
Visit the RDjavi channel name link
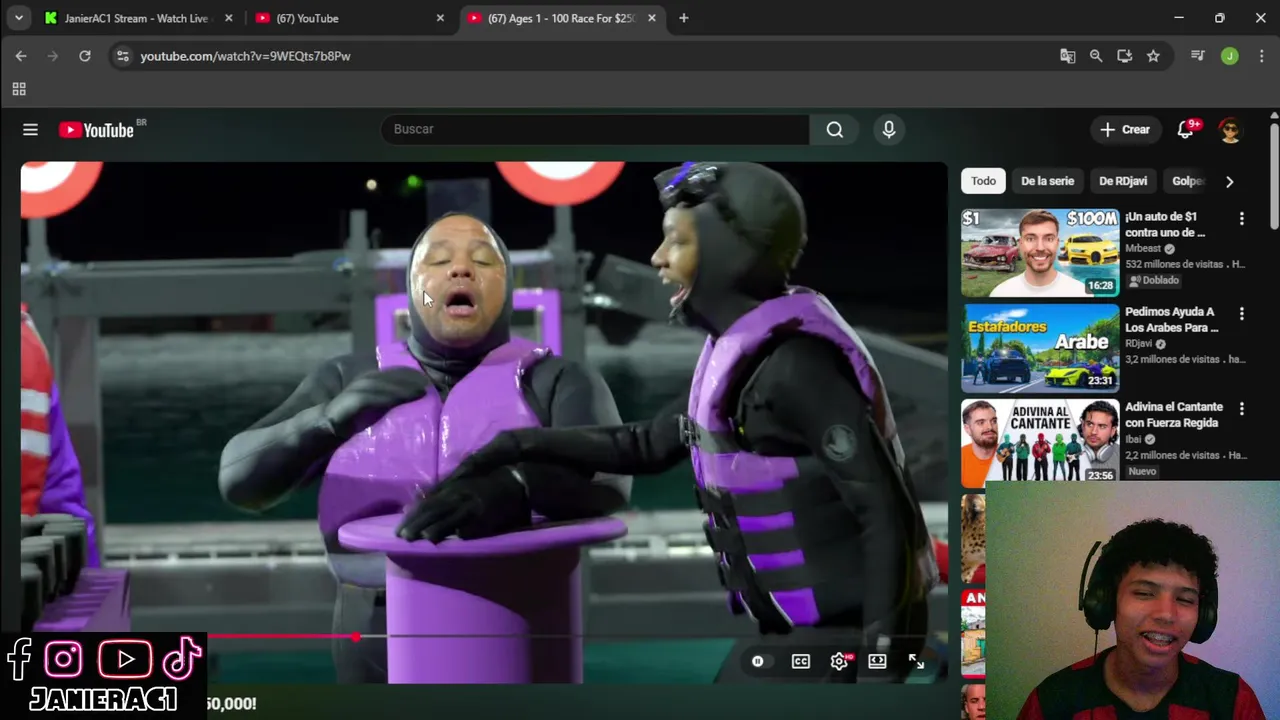point(1140,343)
